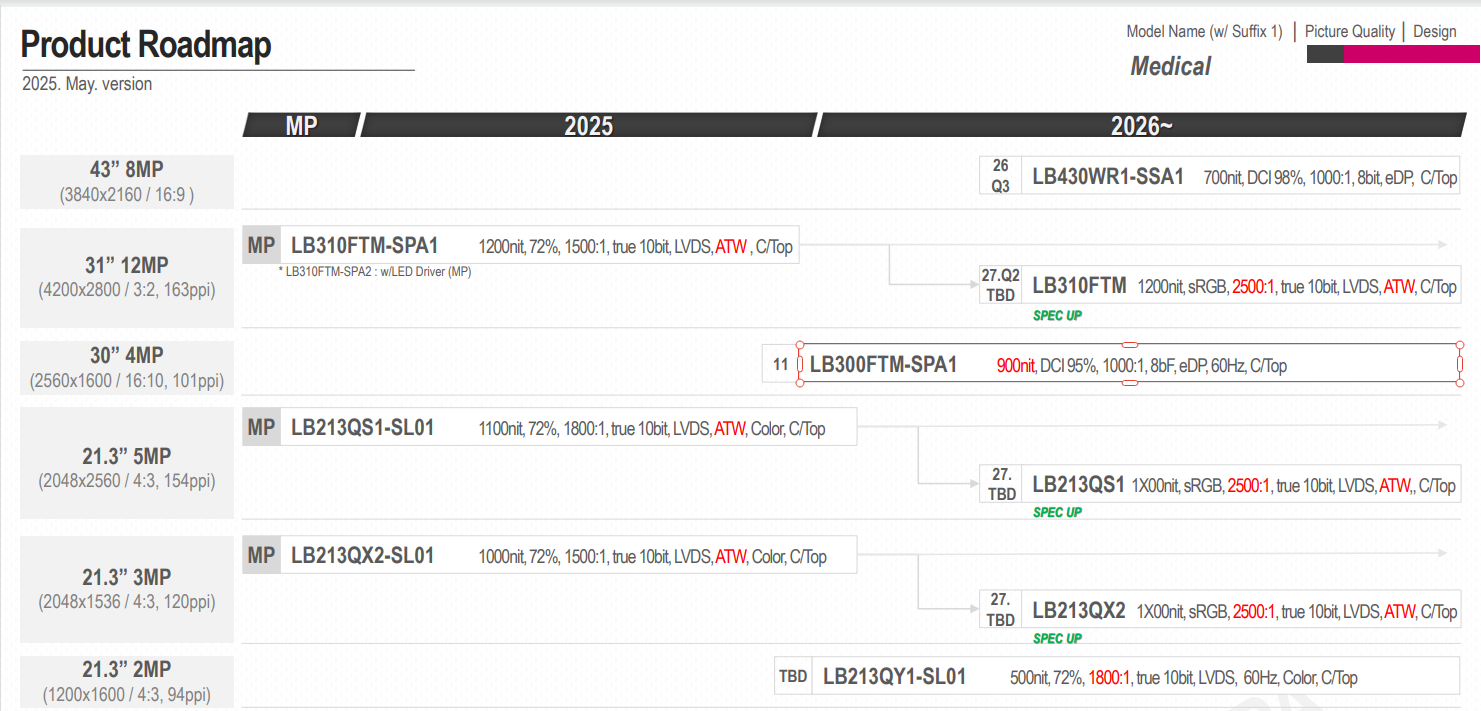The width and height of the screenshot is (1481, 711).
Task: Click the MP badge beside LB310FTM-SPA1
Action: pos(261,245)
